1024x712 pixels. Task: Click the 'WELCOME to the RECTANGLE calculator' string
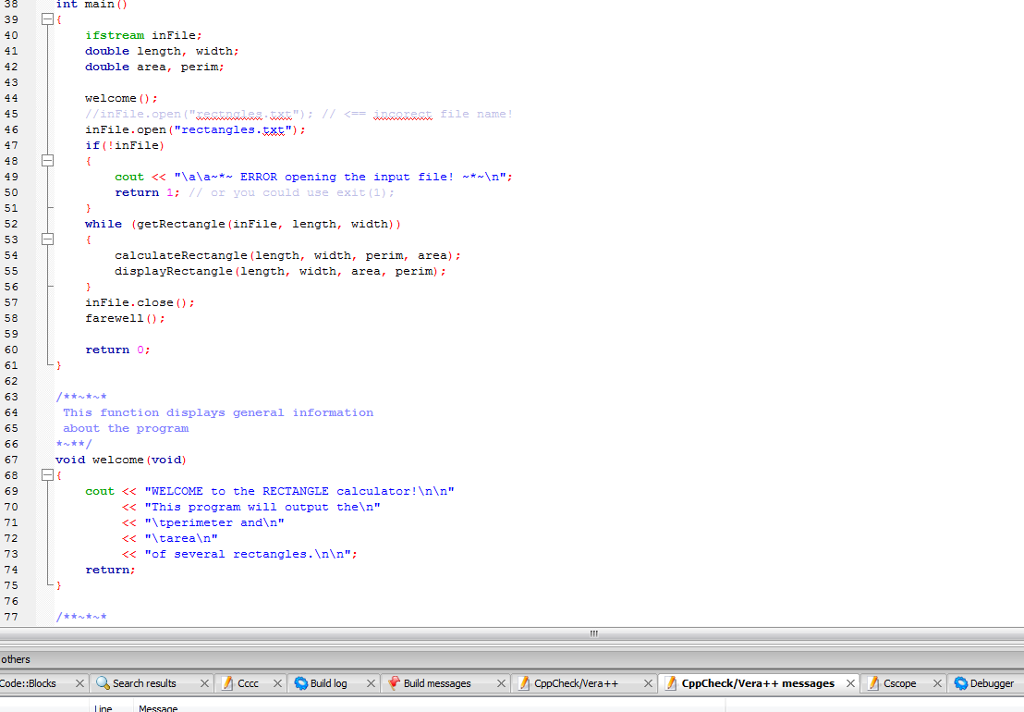coord(299,491)
